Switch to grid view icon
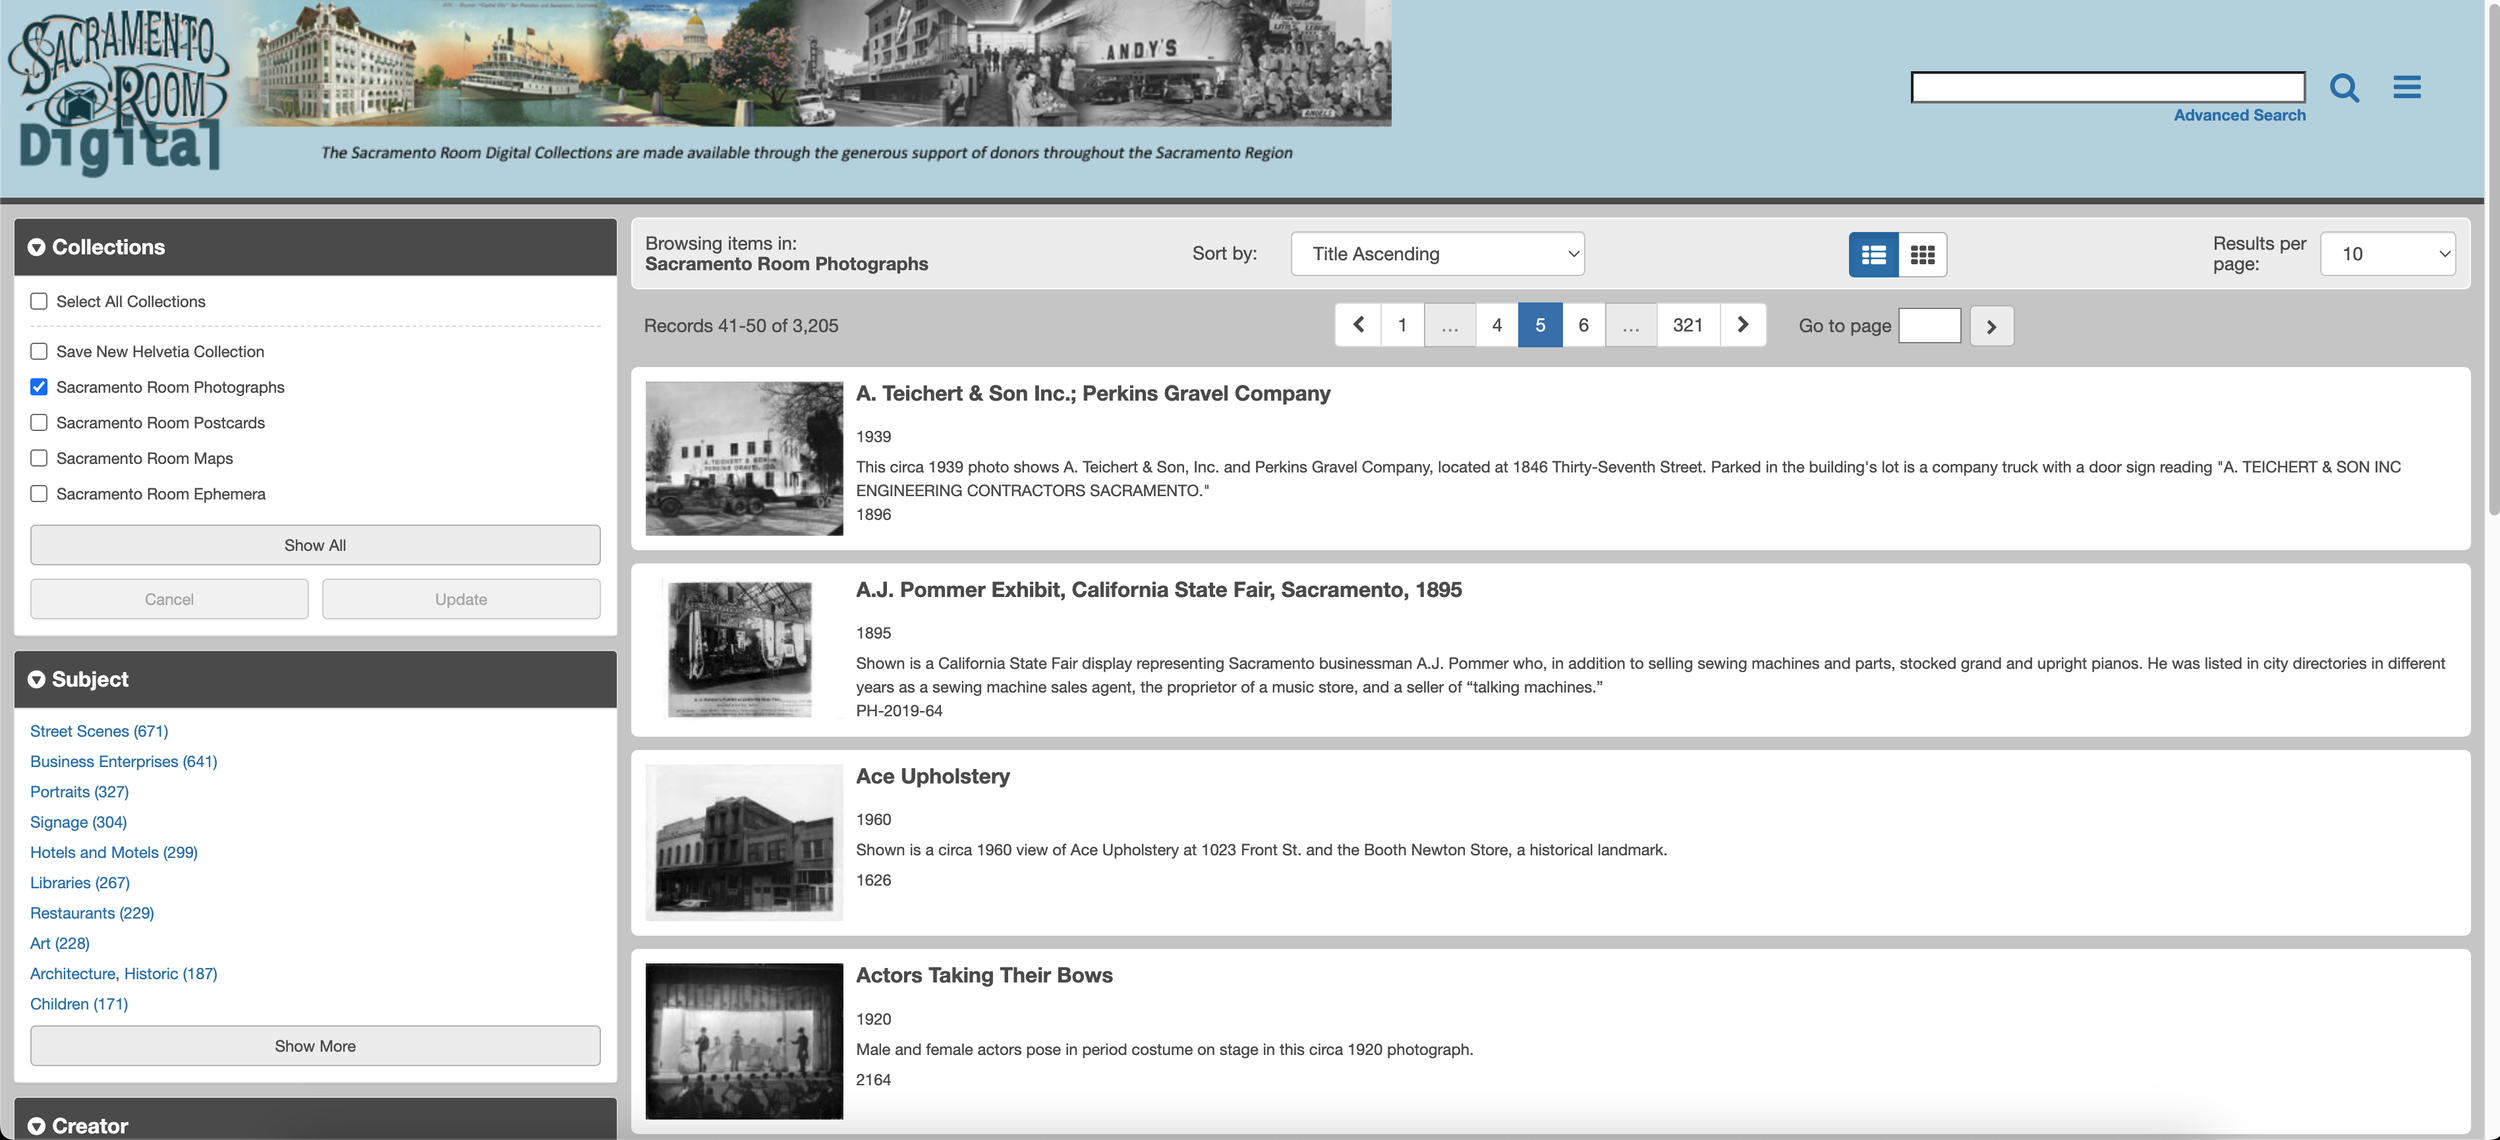This screenshot has width=2500, height=1140. pos(1921,255)
